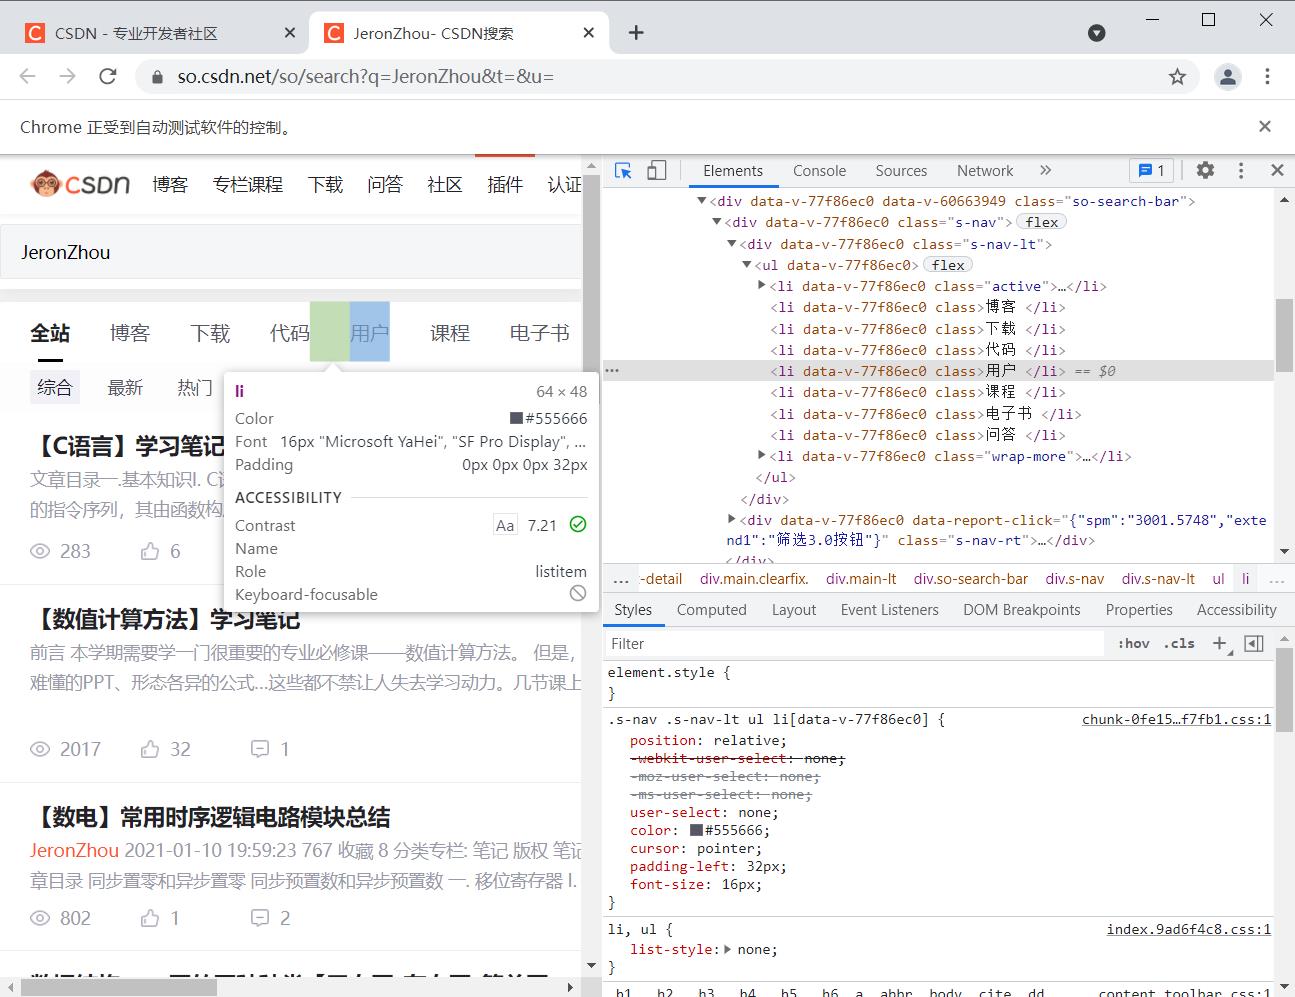Click the CSDN logo
The image size is (1295, 997).
pos(81,184)
